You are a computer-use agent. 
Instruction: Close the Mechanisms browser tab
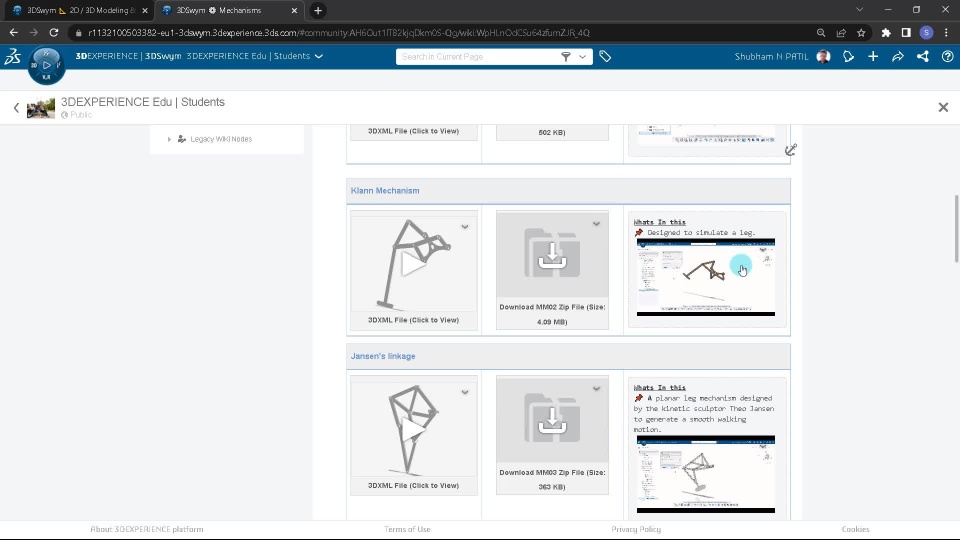[x=294, y=10]
